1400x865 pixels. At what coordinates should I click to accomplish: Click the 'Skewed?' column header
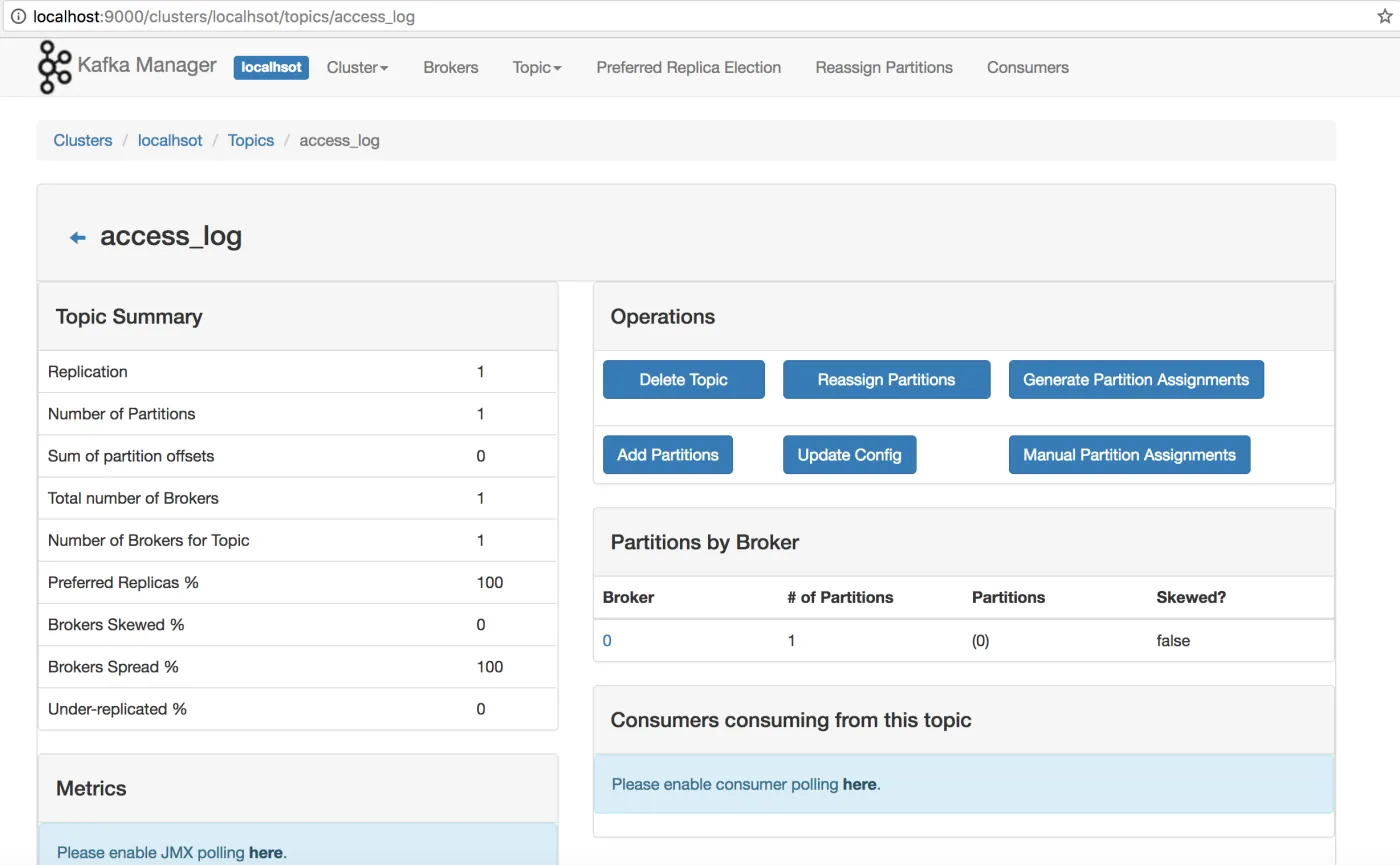pos(1191,597)
